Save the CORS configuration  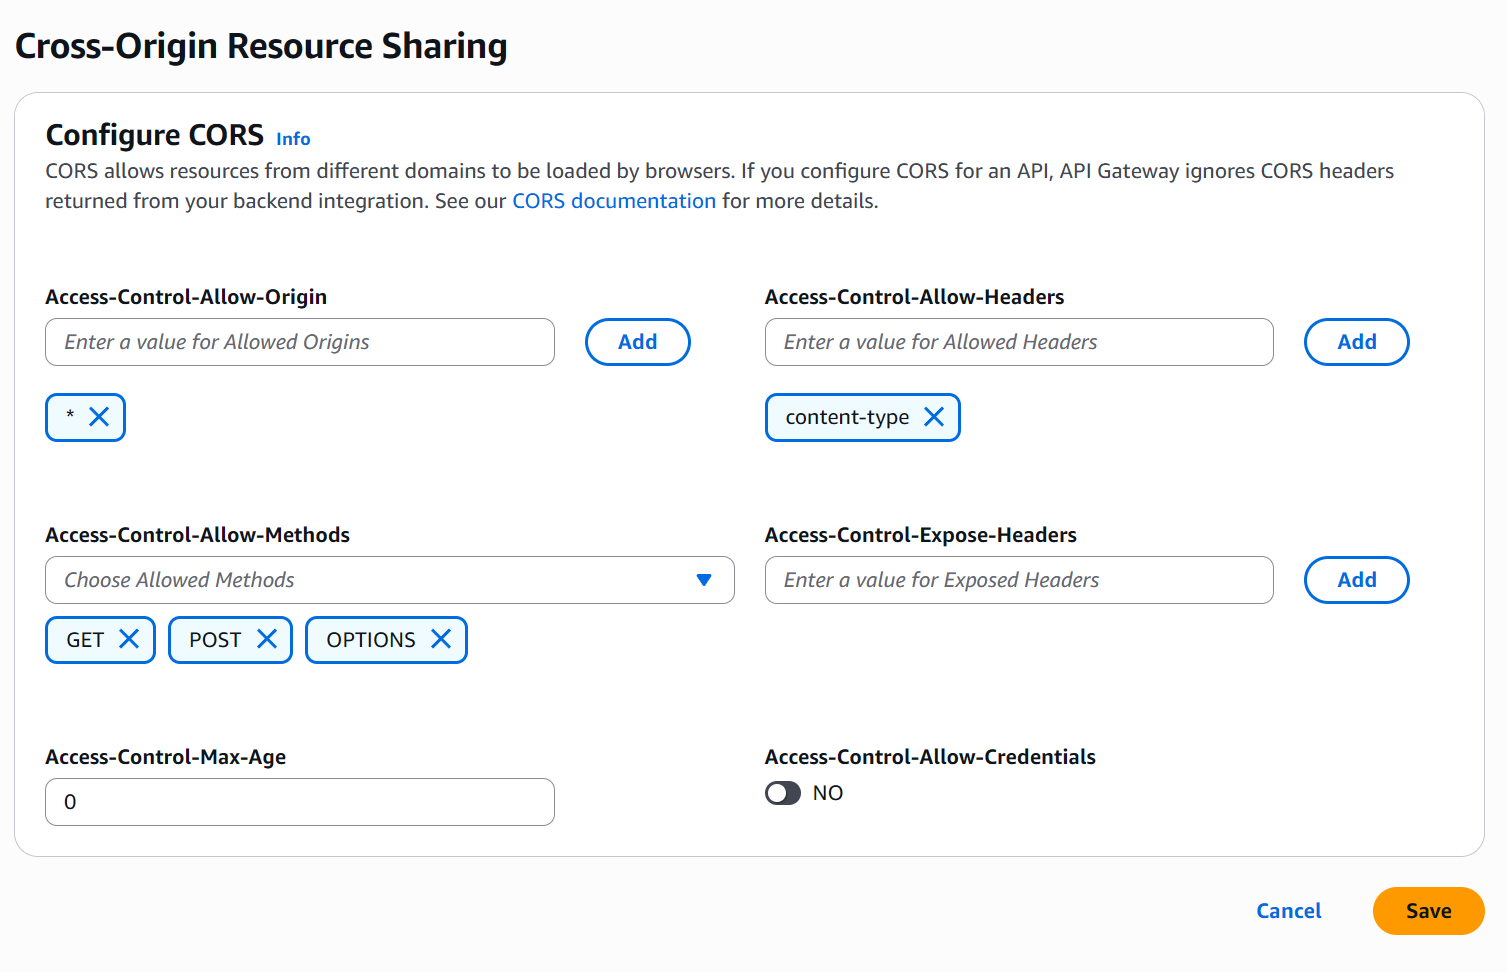(x=1428, y=911)
